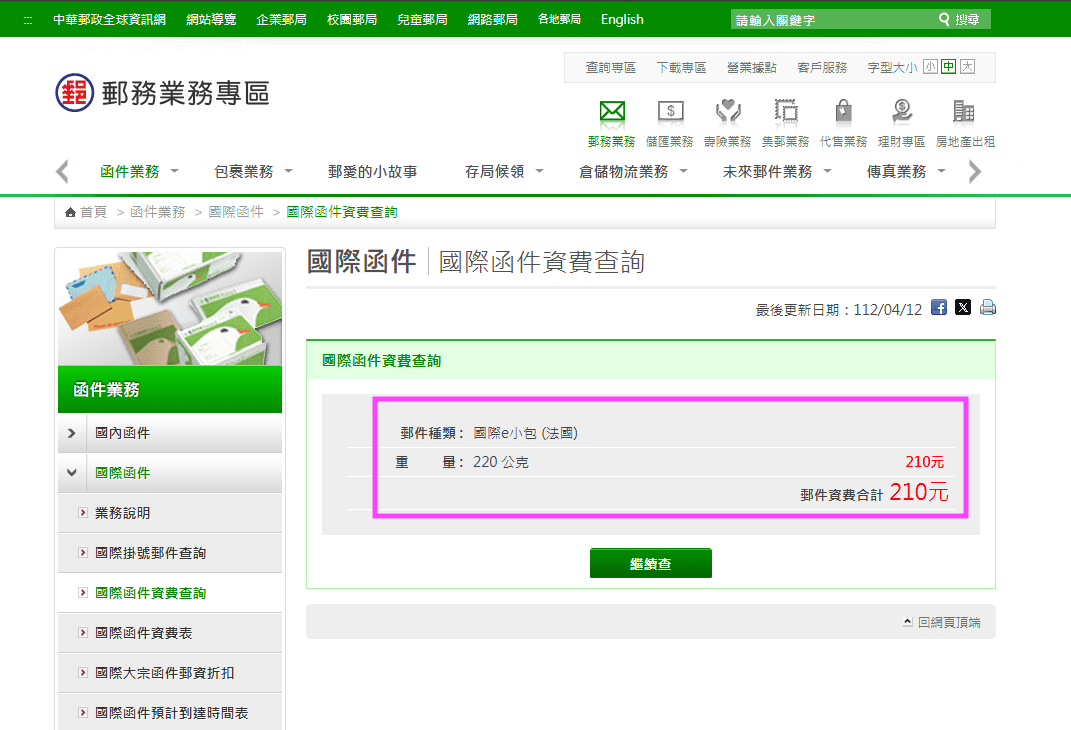Viewport: 1071px width, 730px height.
Task: Open 國際函件預計到達時間表 in sidebar
Action: click(x=171, y=713)
